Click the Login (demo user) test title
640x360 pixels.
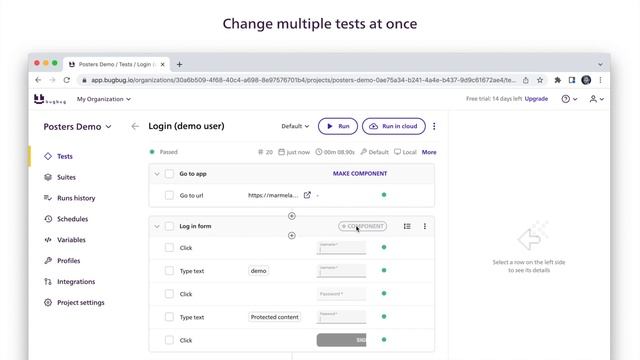pos(187,126)
